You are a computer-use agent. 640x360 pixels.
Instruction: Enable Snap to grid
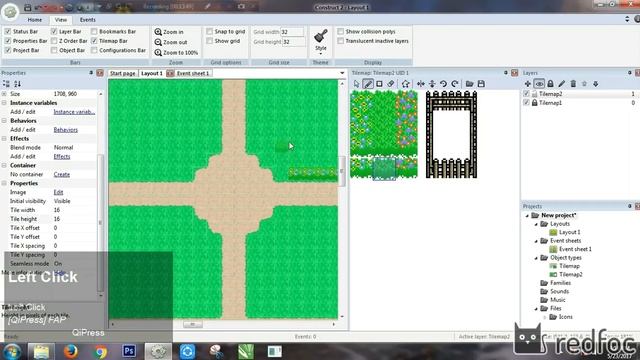(209, 31)
